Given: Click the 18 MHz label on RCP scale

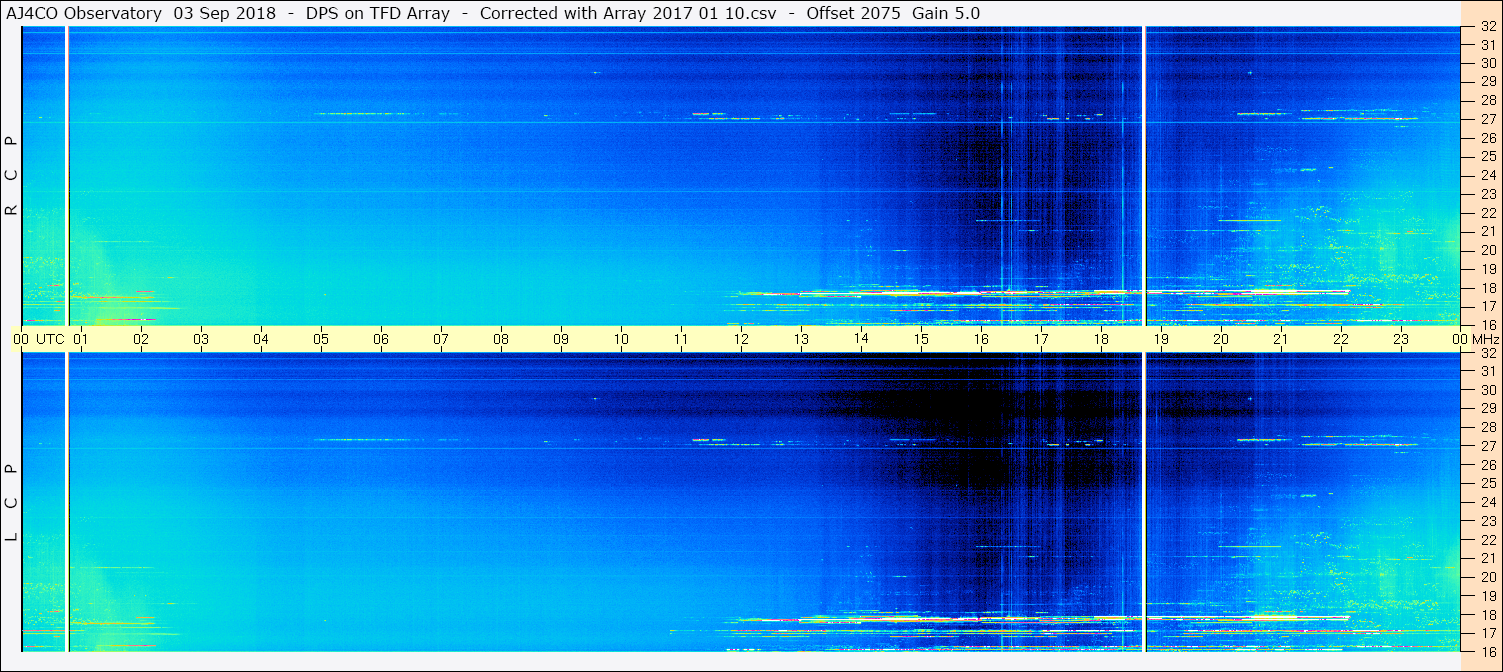Looking at the screenshot, I should tap(1487, 287).
